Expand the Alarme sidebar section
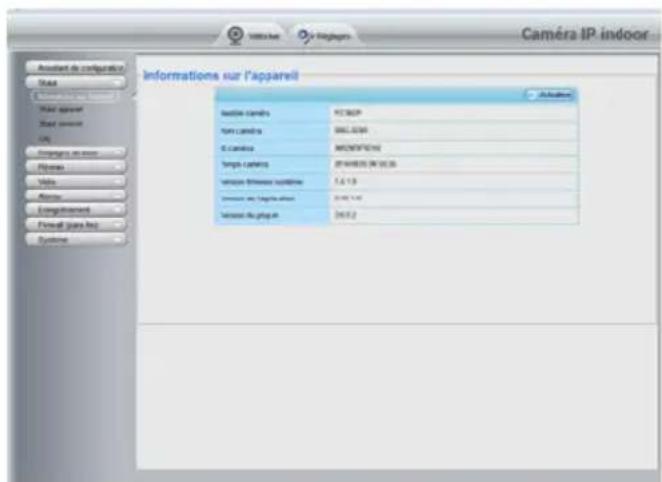This screenshot has height=482, width=662. pyautogui.click(x=76, y=196)
